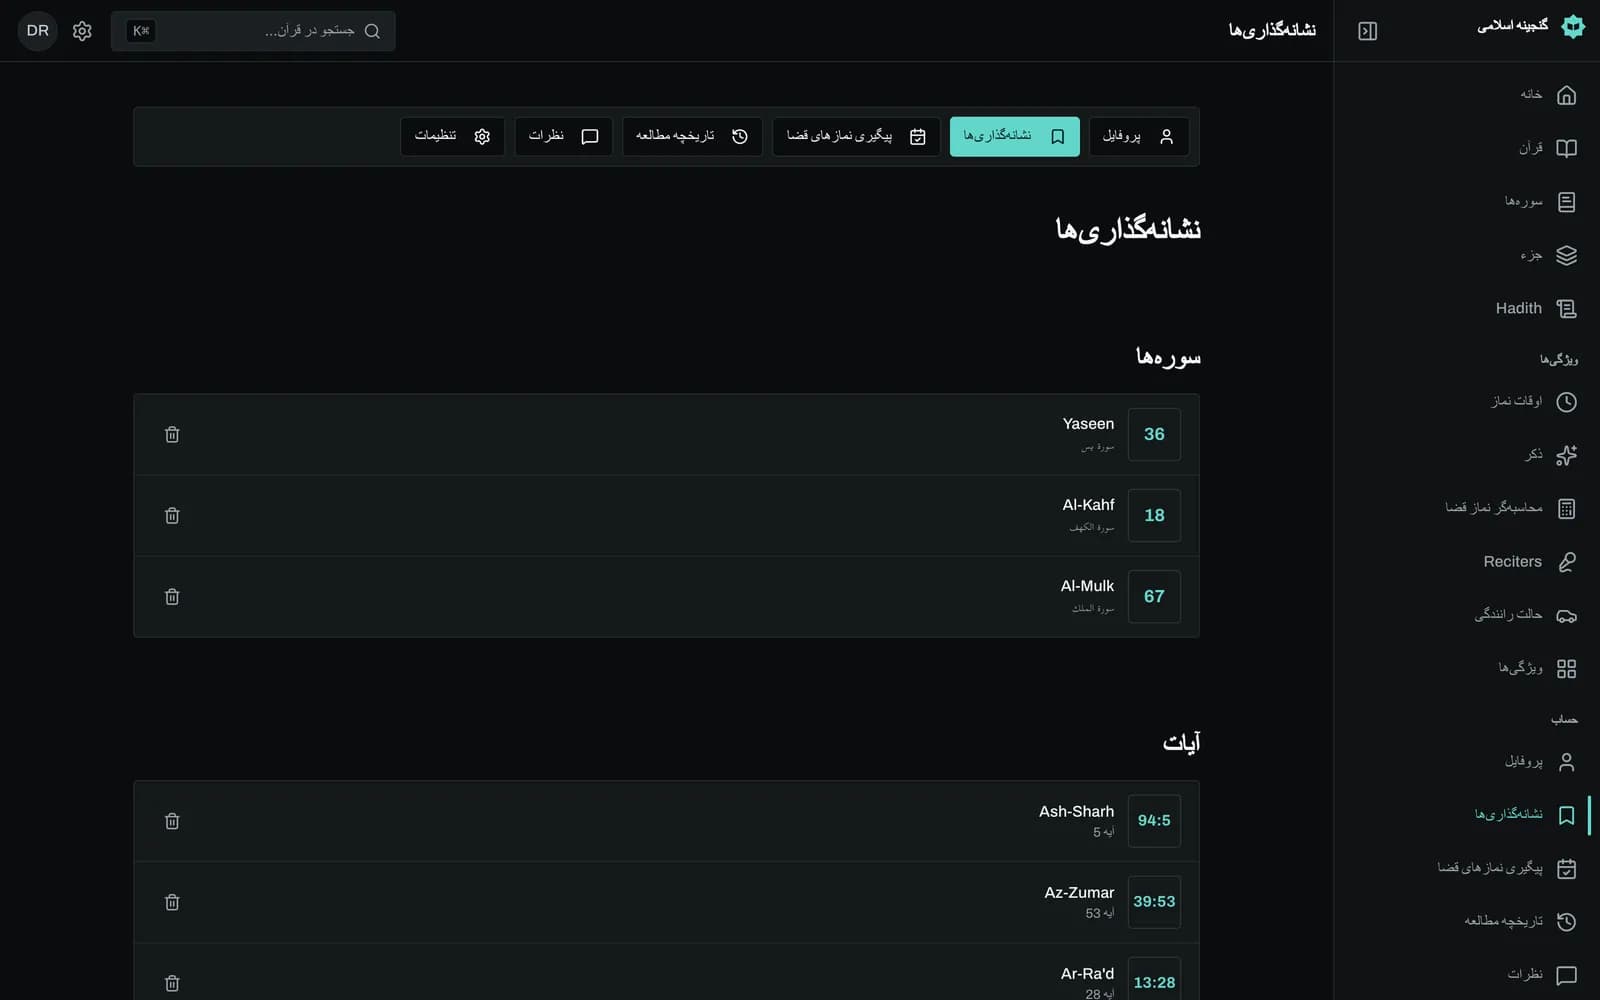This screenshot has height=1000, width=1600.
Task: Delete the Ar-Ra'd 13:28 bookmark
Action: (172, 983)
